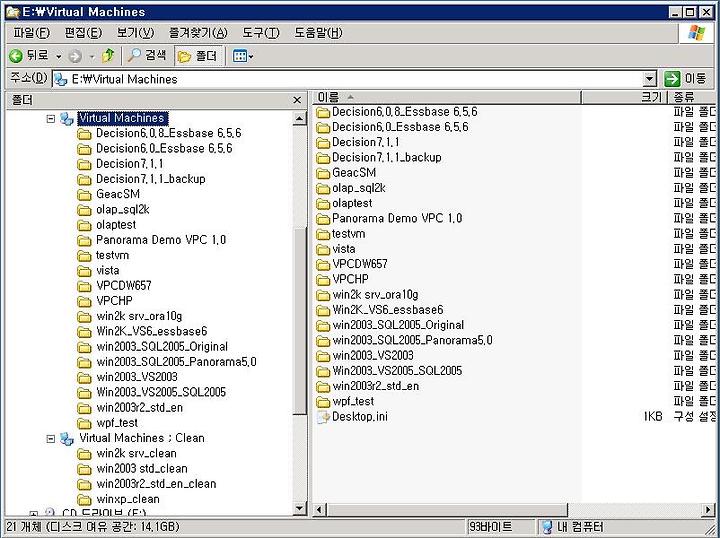Click the Forward arrow toolbar icon
The height and width of the screenshot is (538, 720).
point(75,56)
